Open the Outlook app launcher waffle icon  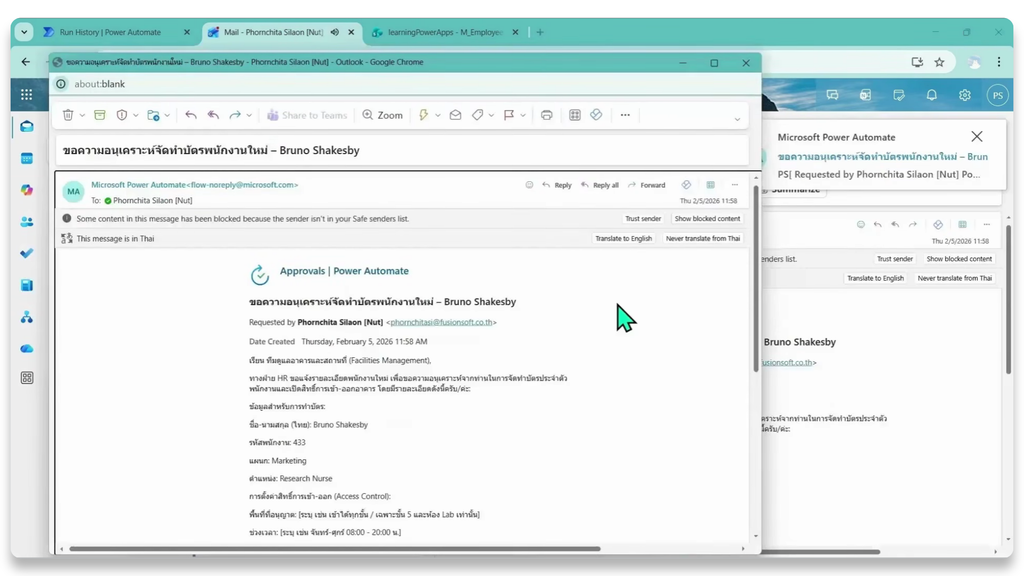[x=26, y=95]
